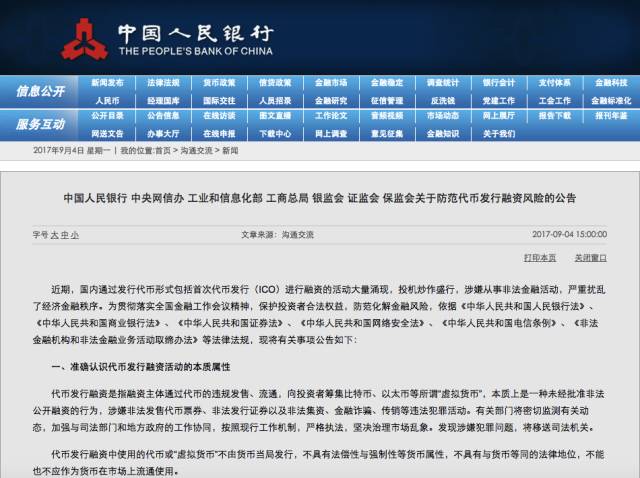Click the 打印本页 print link
640x478 pixels.
(x=540, y=258)
